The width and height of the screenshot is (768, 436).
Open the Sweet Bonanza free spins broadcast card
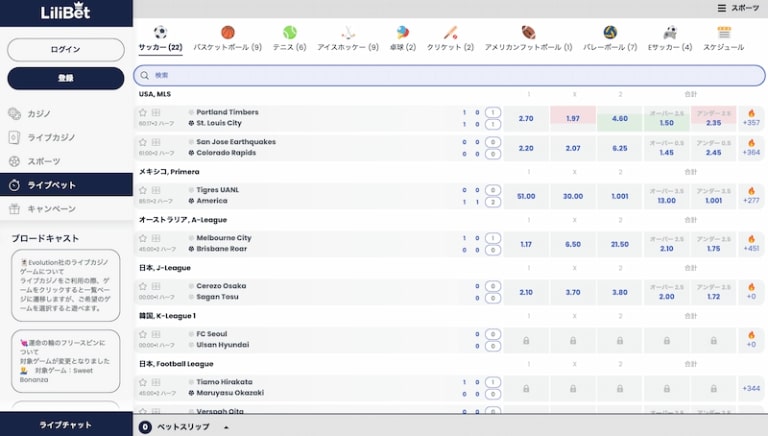point(66,361)
